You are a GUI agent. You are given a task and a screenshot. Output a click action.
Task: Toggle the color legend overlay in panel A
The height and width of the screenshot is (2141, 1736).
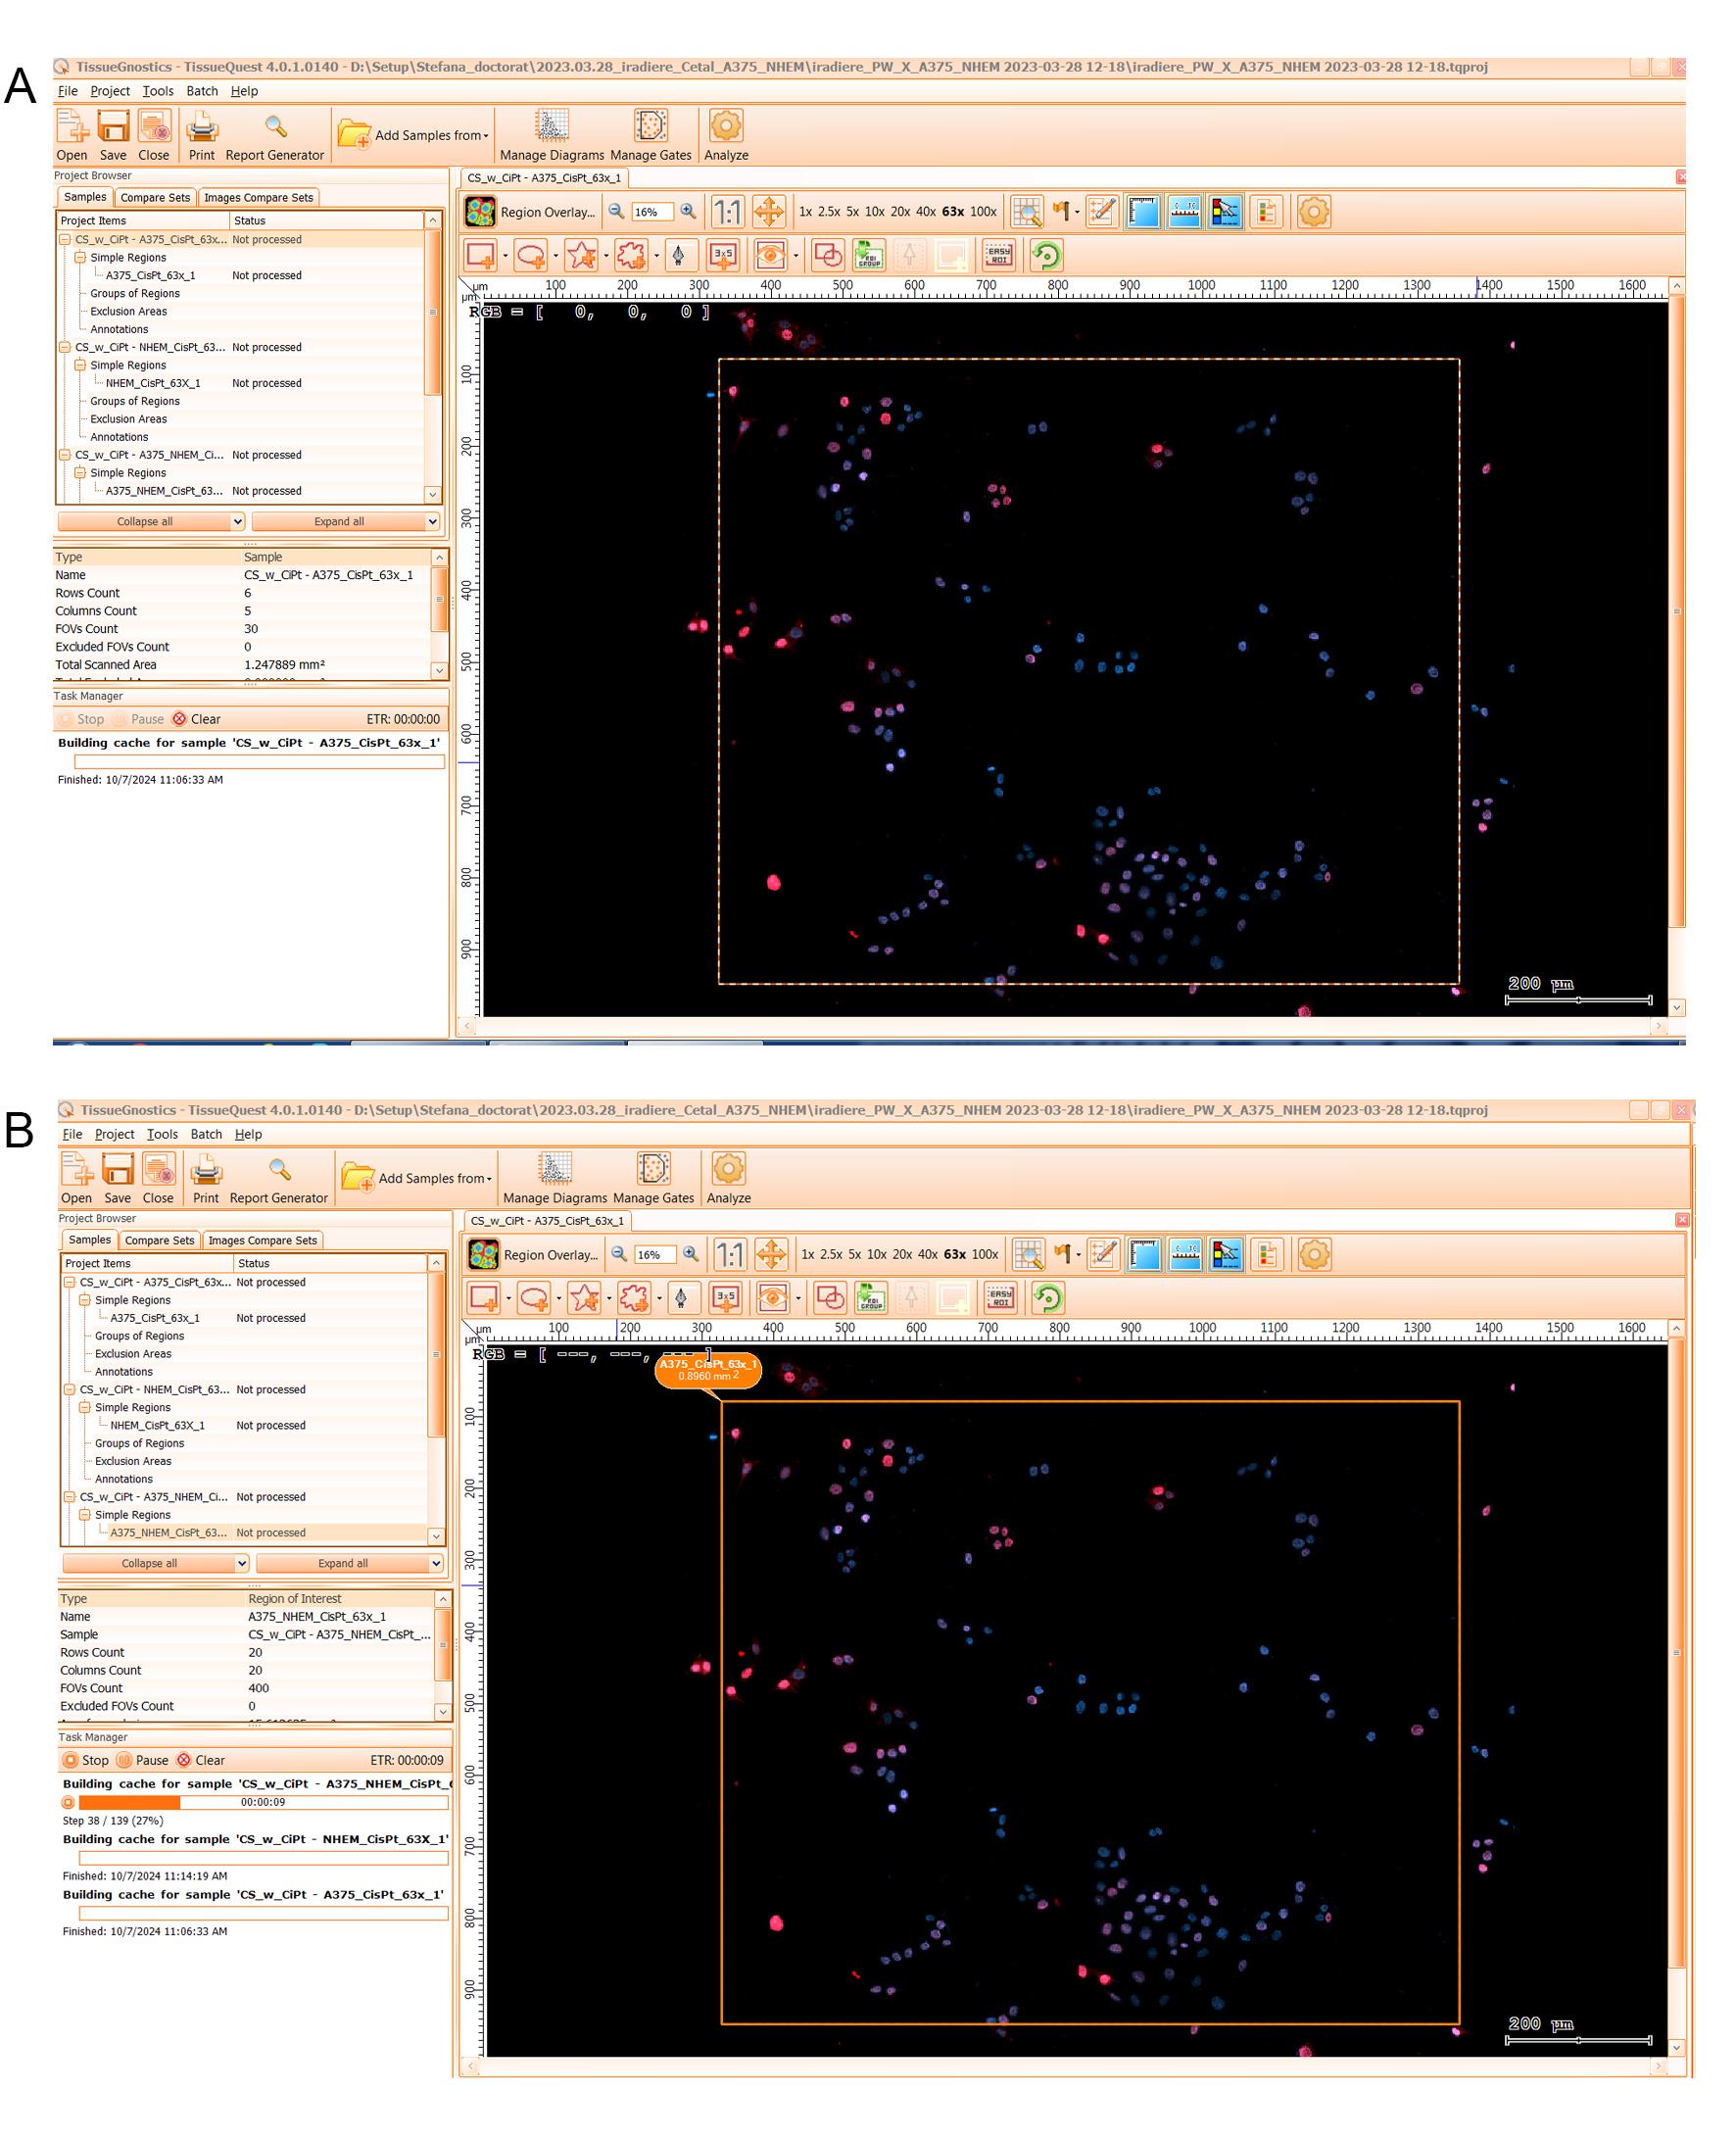tap(1225, 212)
